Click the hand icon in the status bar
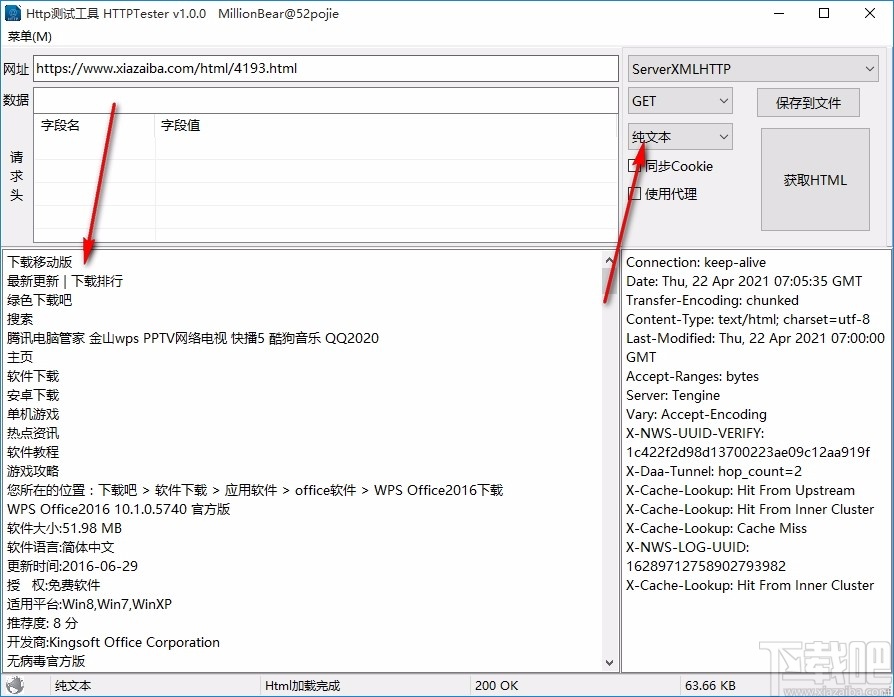Screen dimensions: 894x697 click(x=15, y=685)
